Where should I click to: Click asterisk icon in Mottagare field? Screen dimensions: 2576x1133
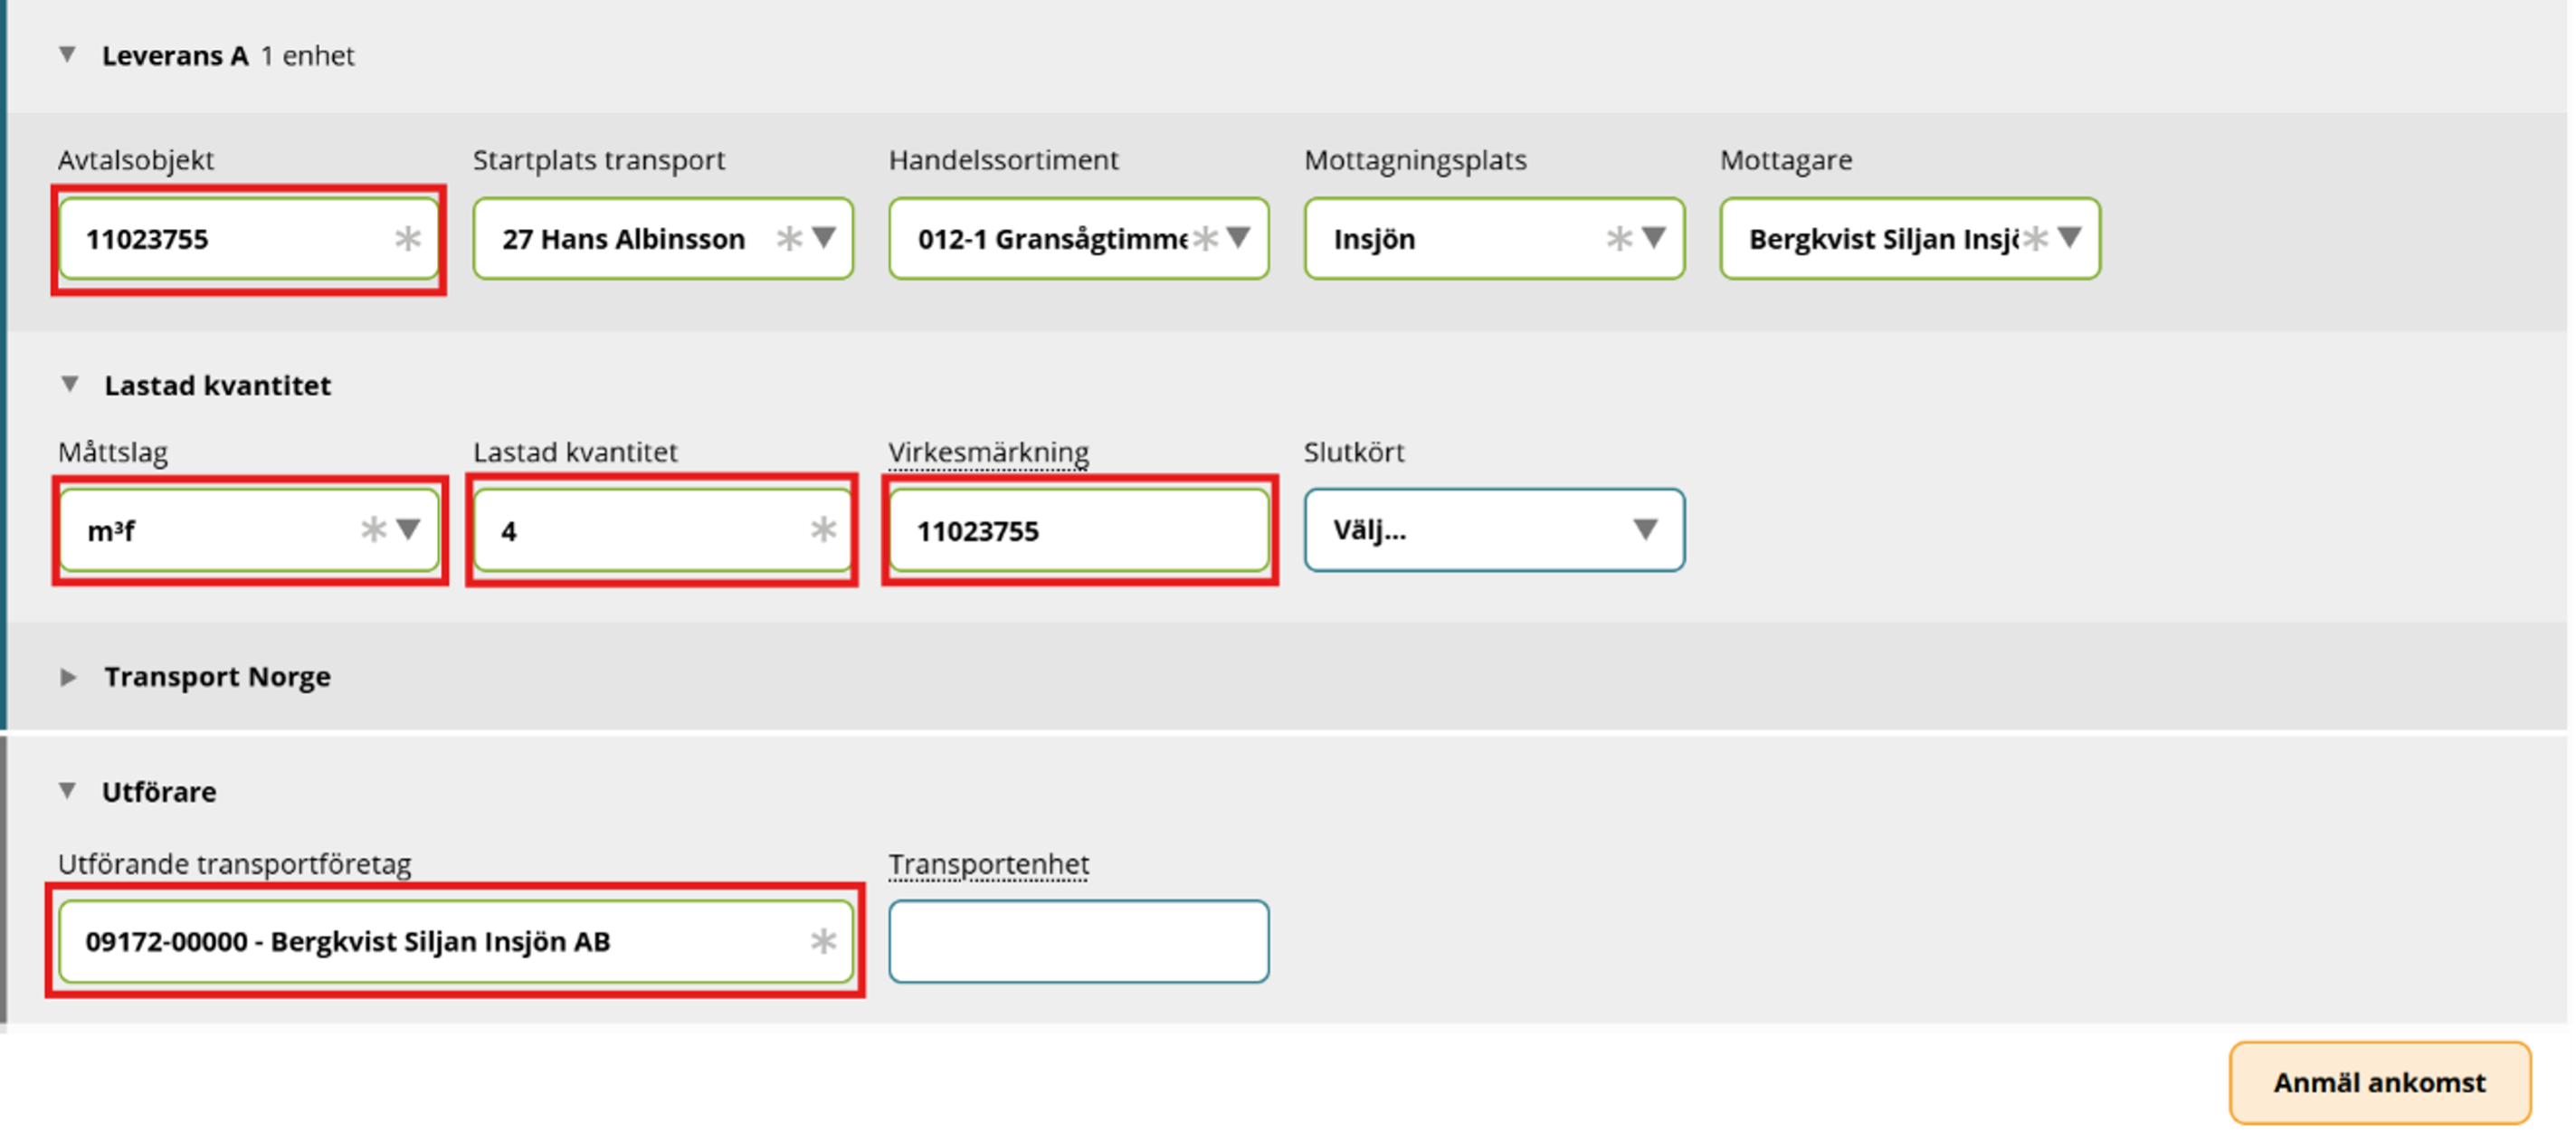(x=2035, y=238)
